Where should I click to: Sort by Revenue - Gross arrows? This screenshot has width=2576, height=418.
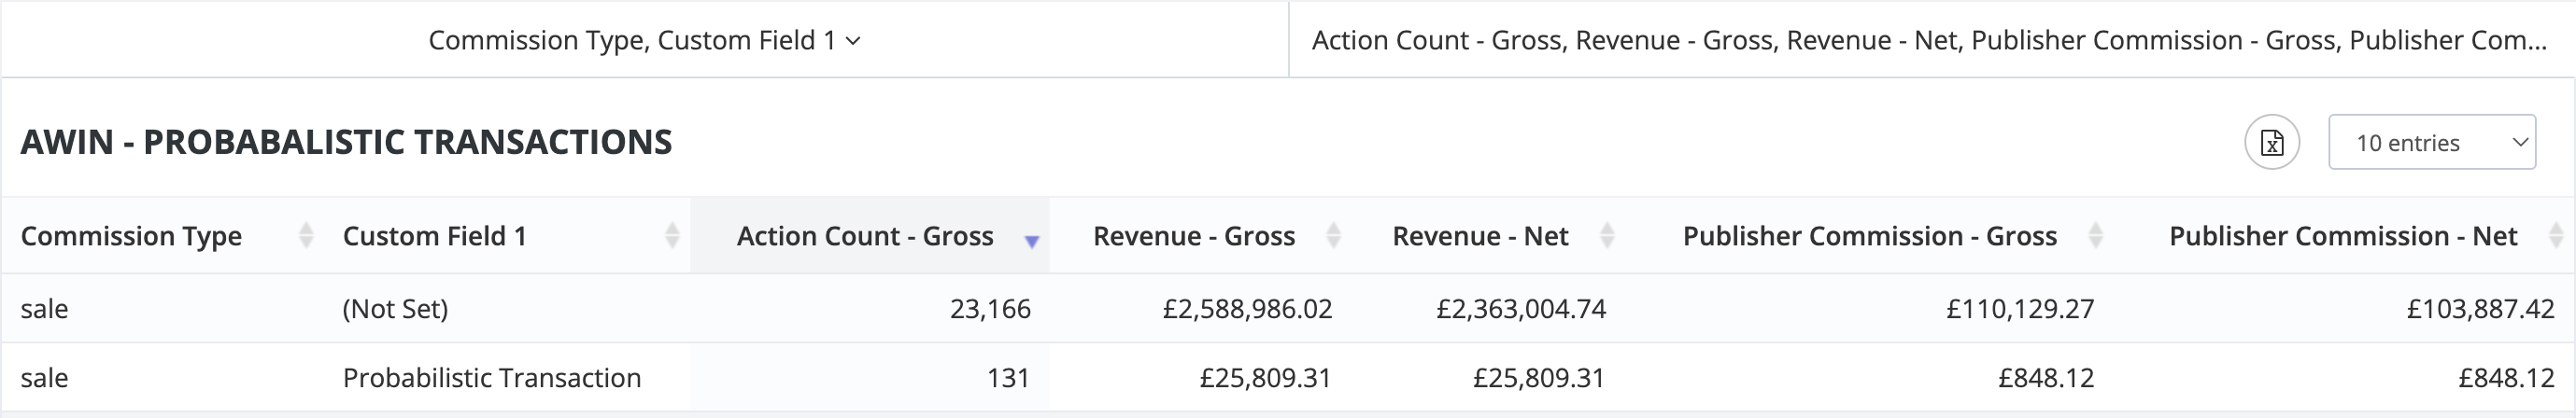pyautogui.click(x=1333, y=236)
